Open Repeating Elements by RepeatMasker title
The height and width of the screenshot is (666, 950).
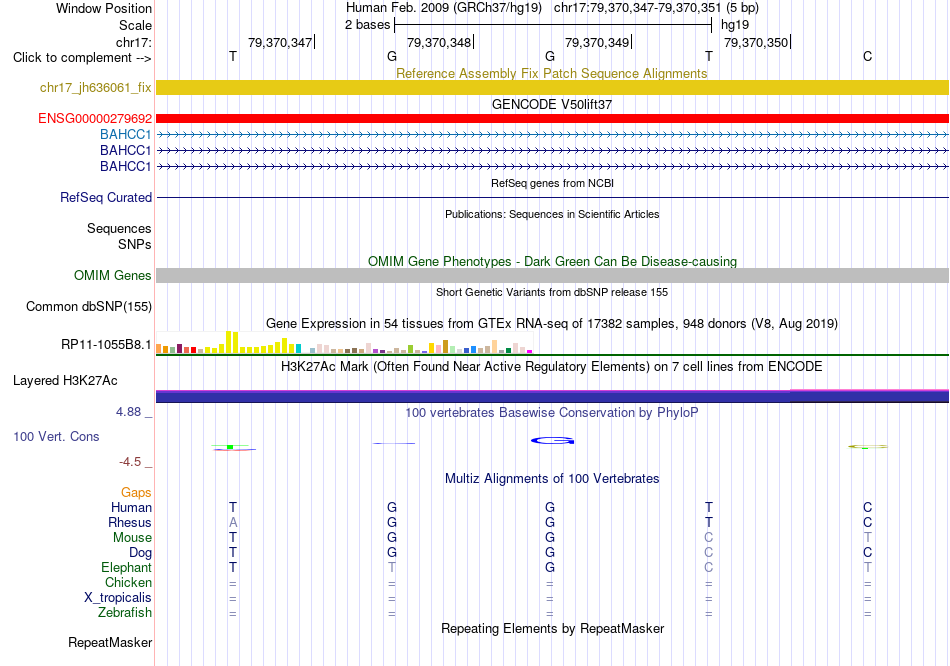tap(553, 628)
